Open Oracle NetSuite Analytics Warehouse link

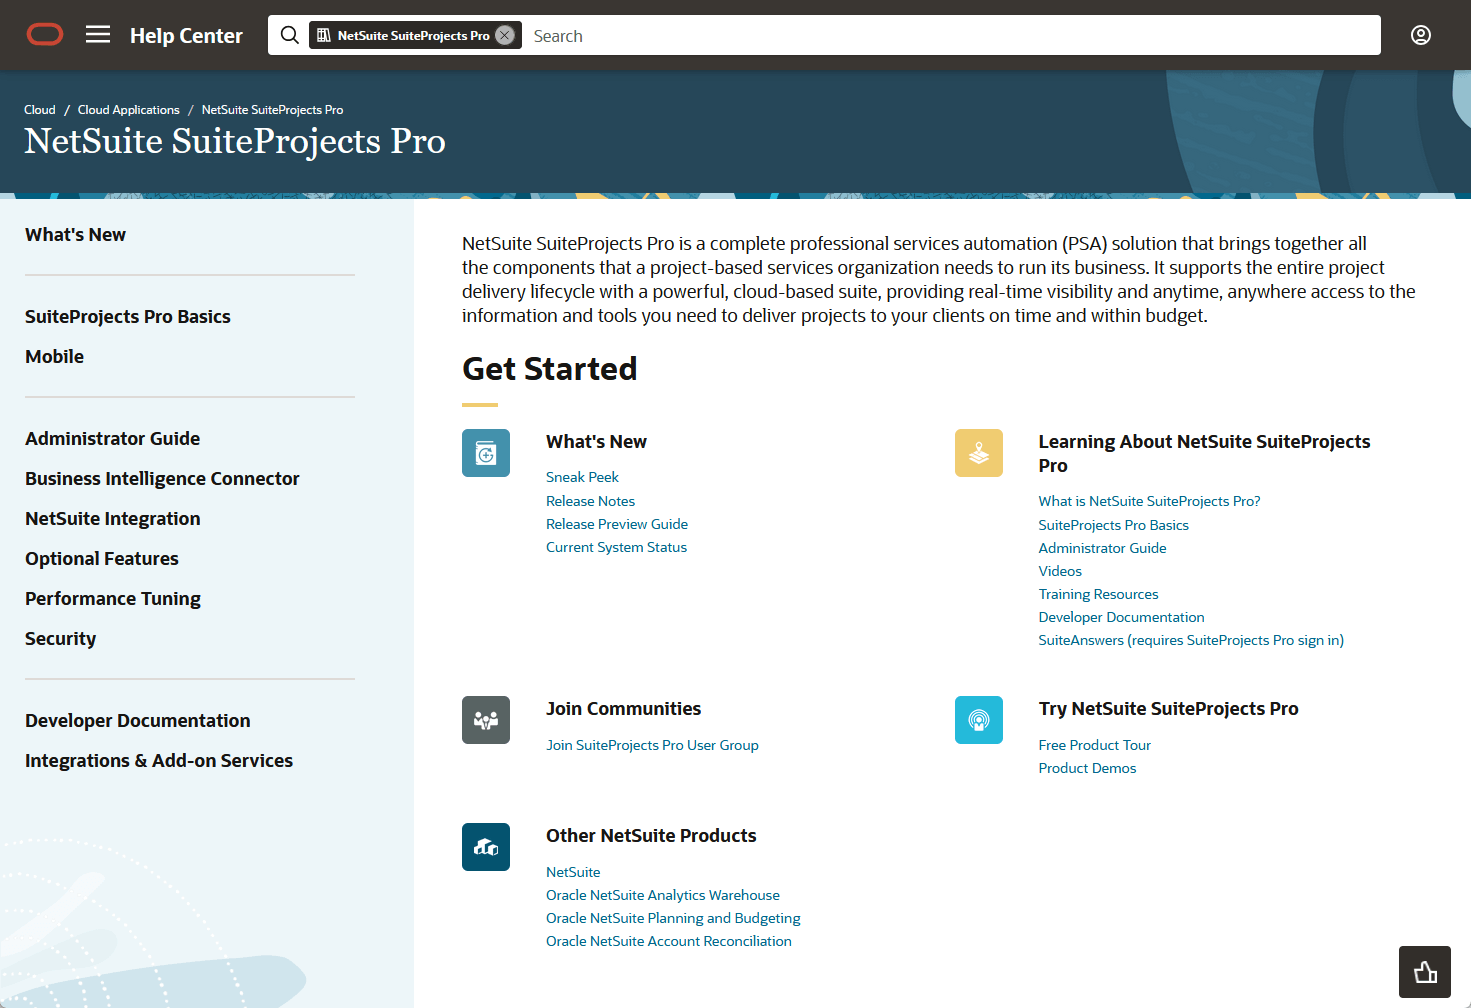pyautogui.click(x=663, y=895)
